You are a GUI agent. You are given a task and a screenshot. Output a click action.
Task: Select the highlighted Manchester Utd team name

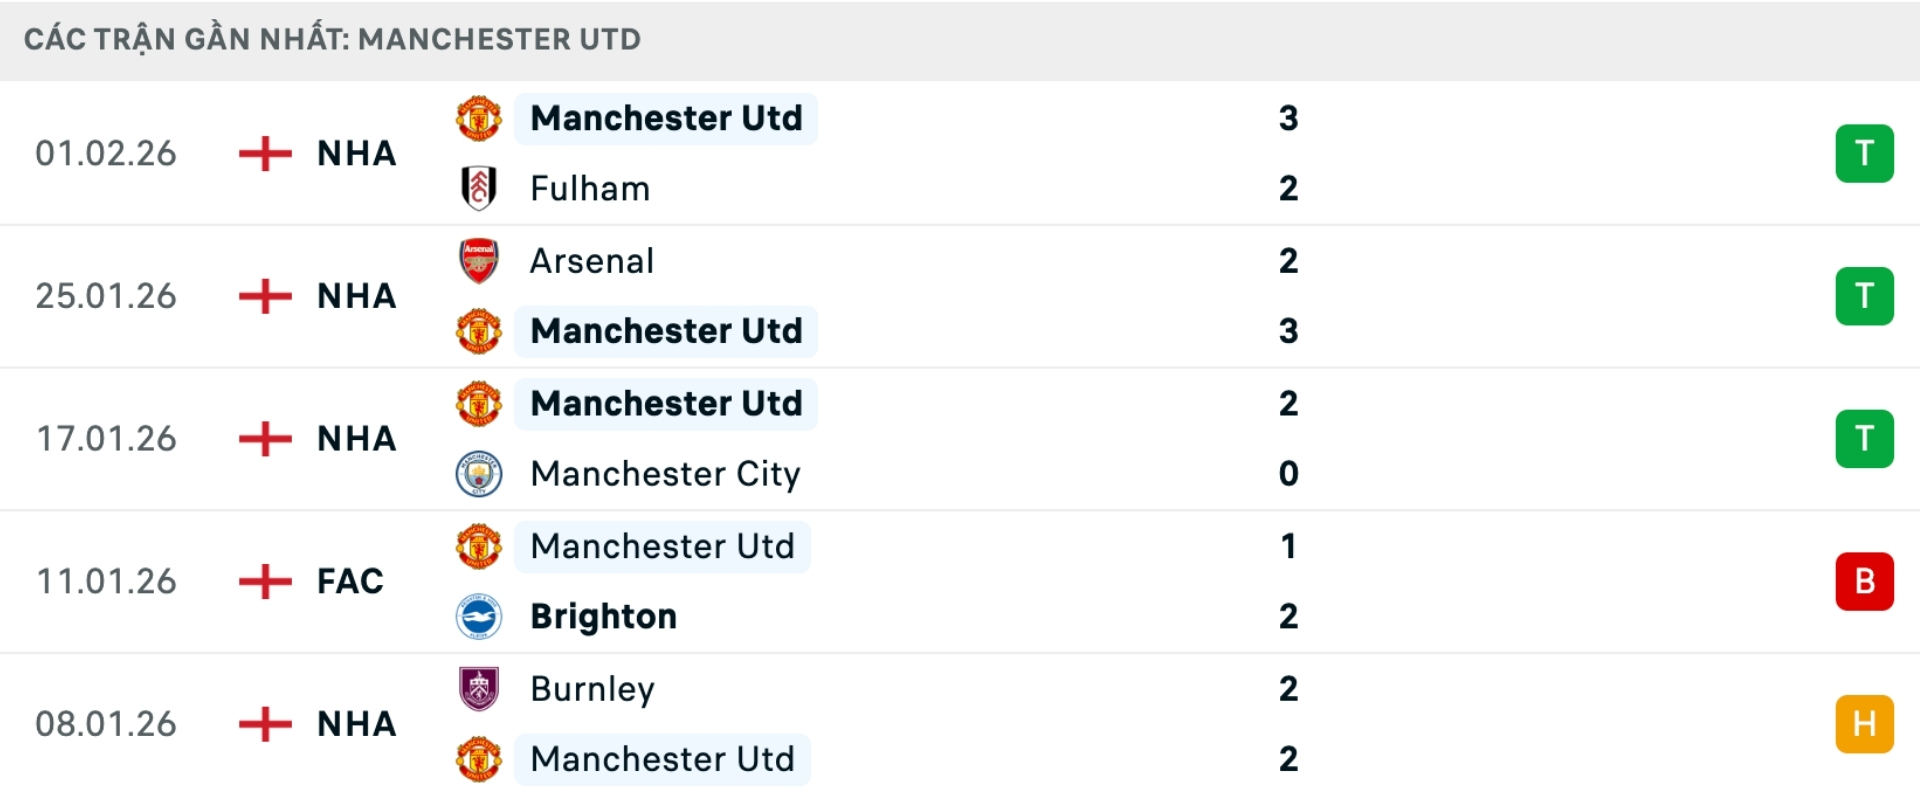(665, 118)
